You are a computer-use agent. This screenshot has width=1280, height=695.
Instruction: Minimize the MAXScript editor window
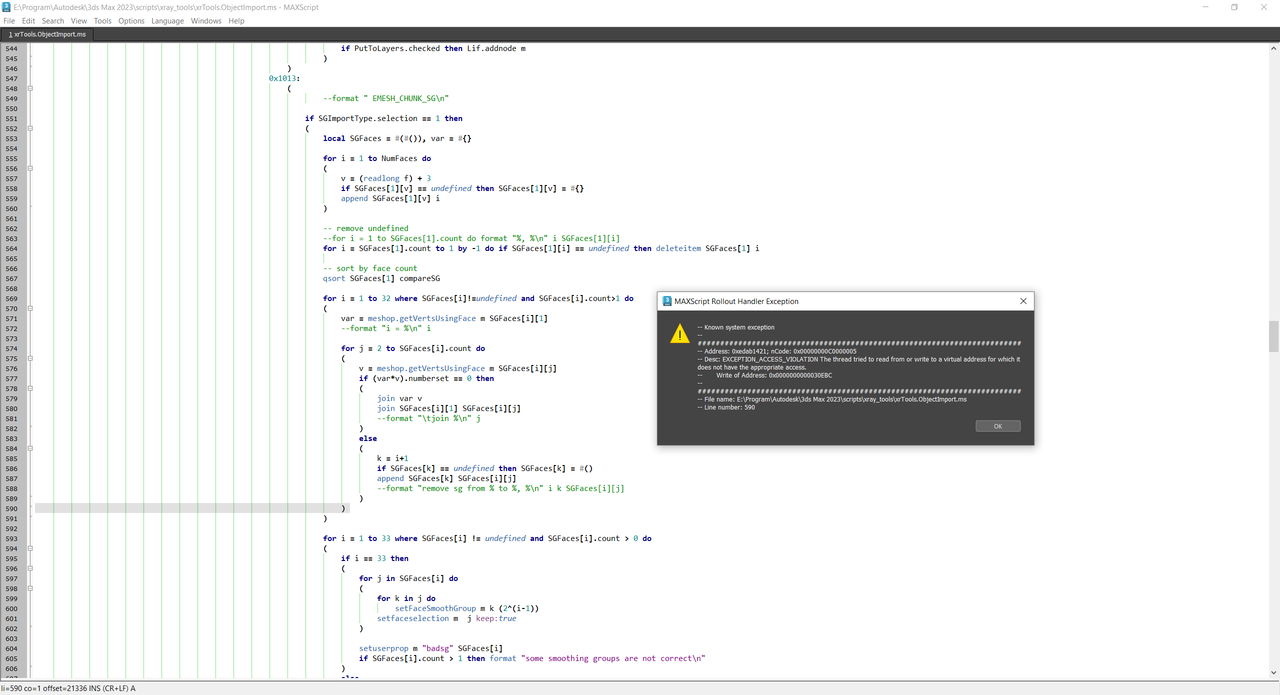(x=1206, y=7)
